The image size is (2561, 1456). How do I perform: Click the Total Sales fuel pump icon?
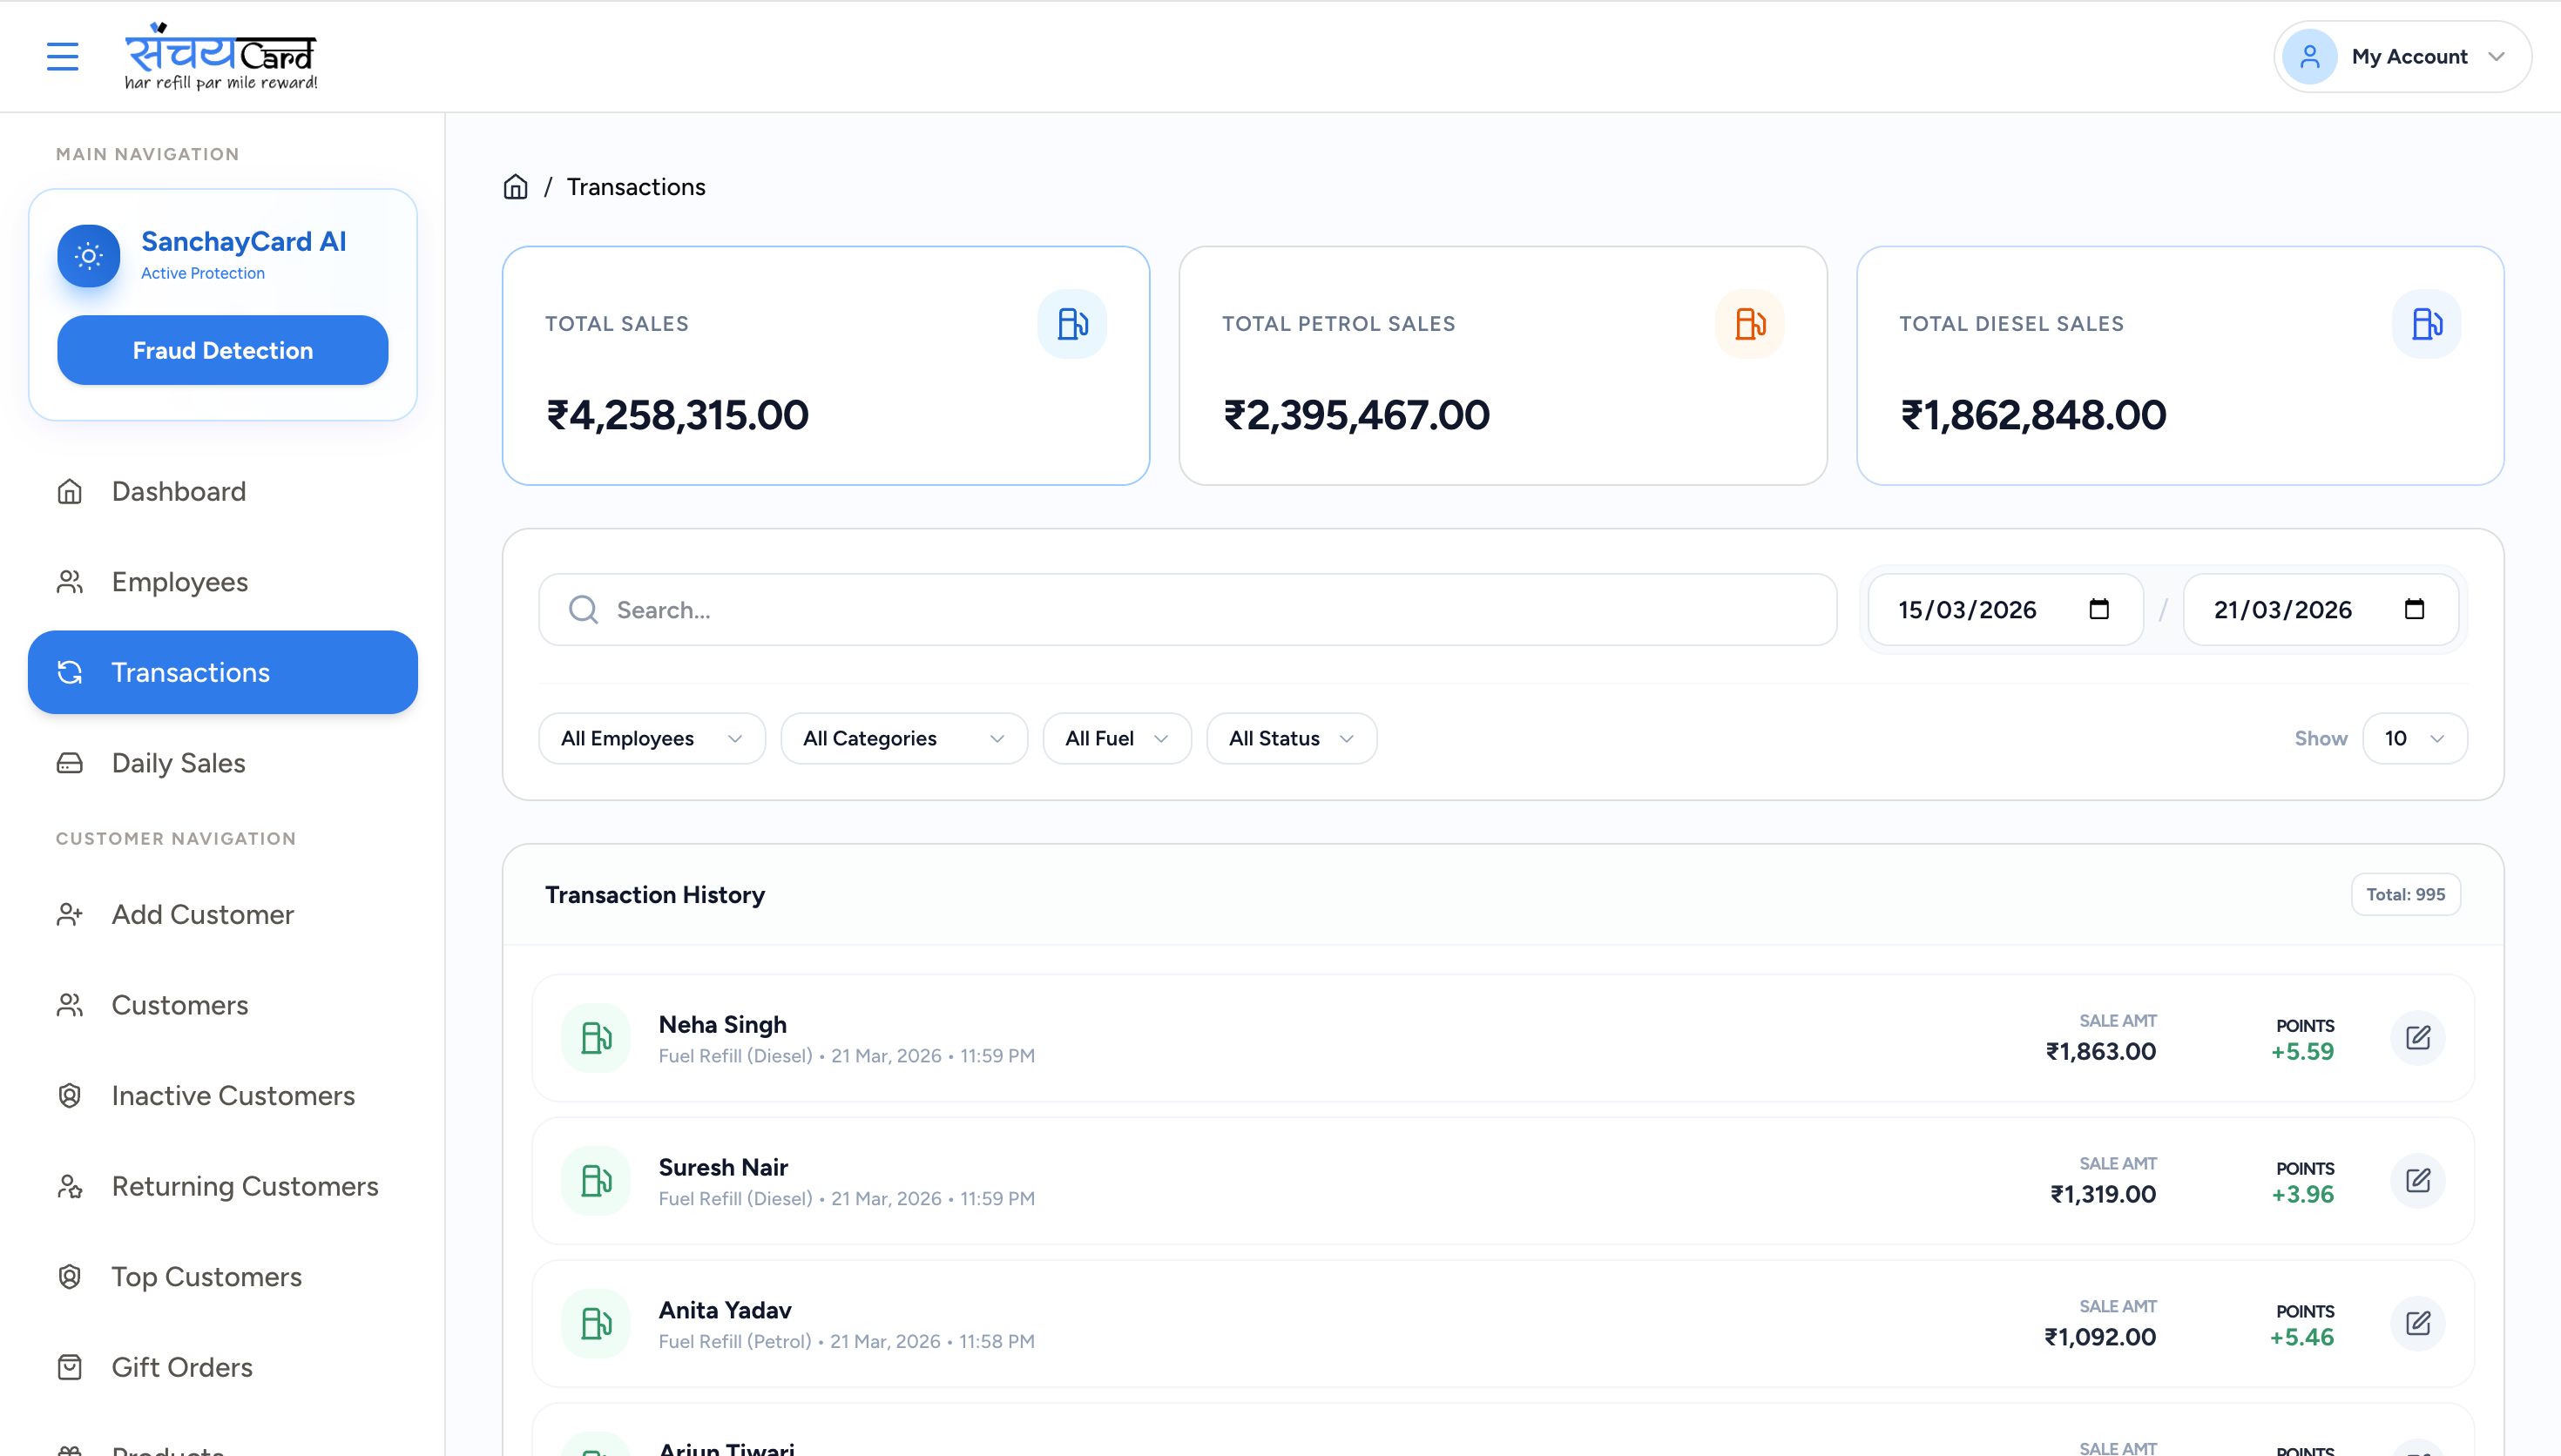pos(1072,324)
